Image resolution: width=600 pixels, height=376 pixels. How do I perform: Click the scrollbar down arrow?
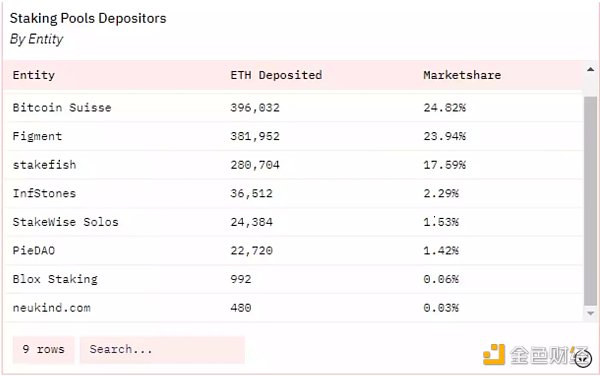pos(590,313)
